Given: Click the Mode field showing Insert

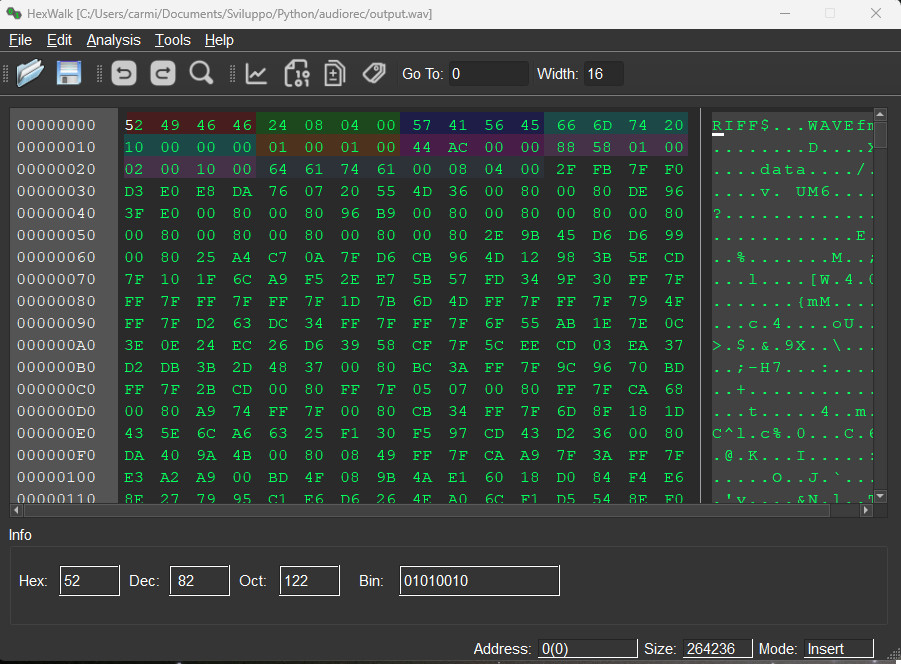Looking at the screenshot, I should 838,648.
